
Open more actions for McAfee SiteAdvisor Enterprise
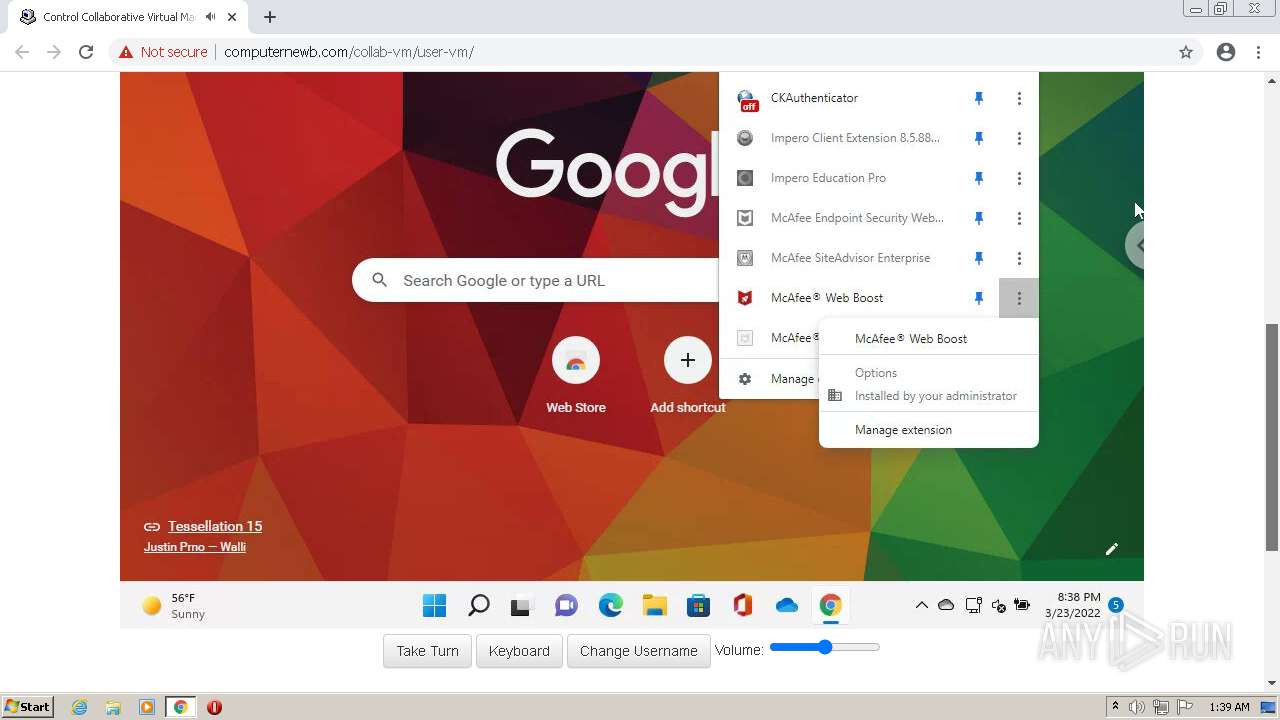click(1019, 258)
